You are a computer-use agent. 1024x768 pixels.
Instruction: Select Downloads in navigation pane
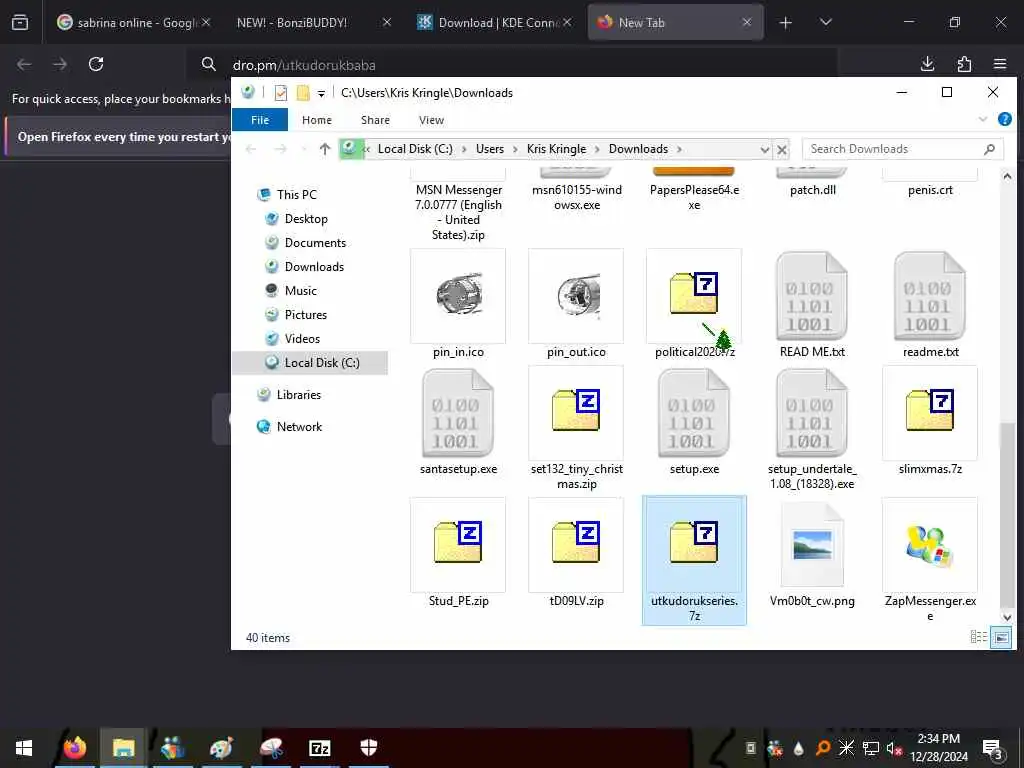[314, 266]
